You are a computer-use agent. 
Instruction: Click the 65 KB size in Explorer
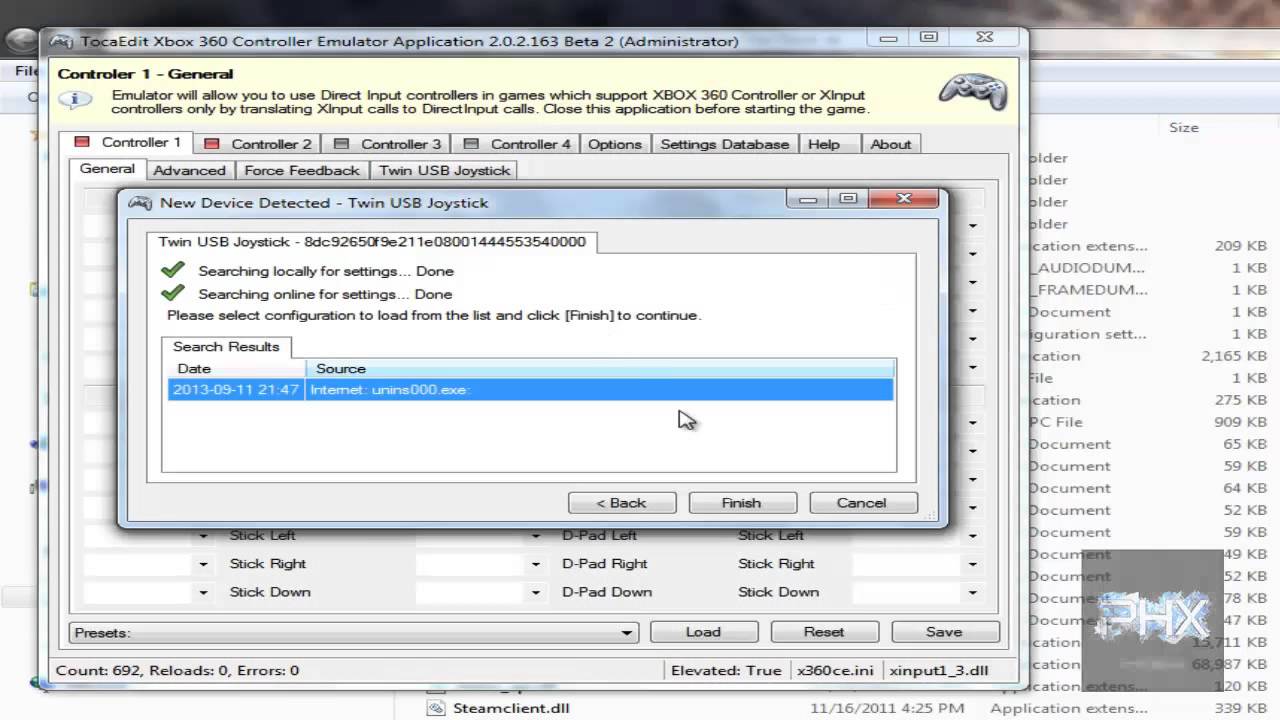tap(1245, 444)
